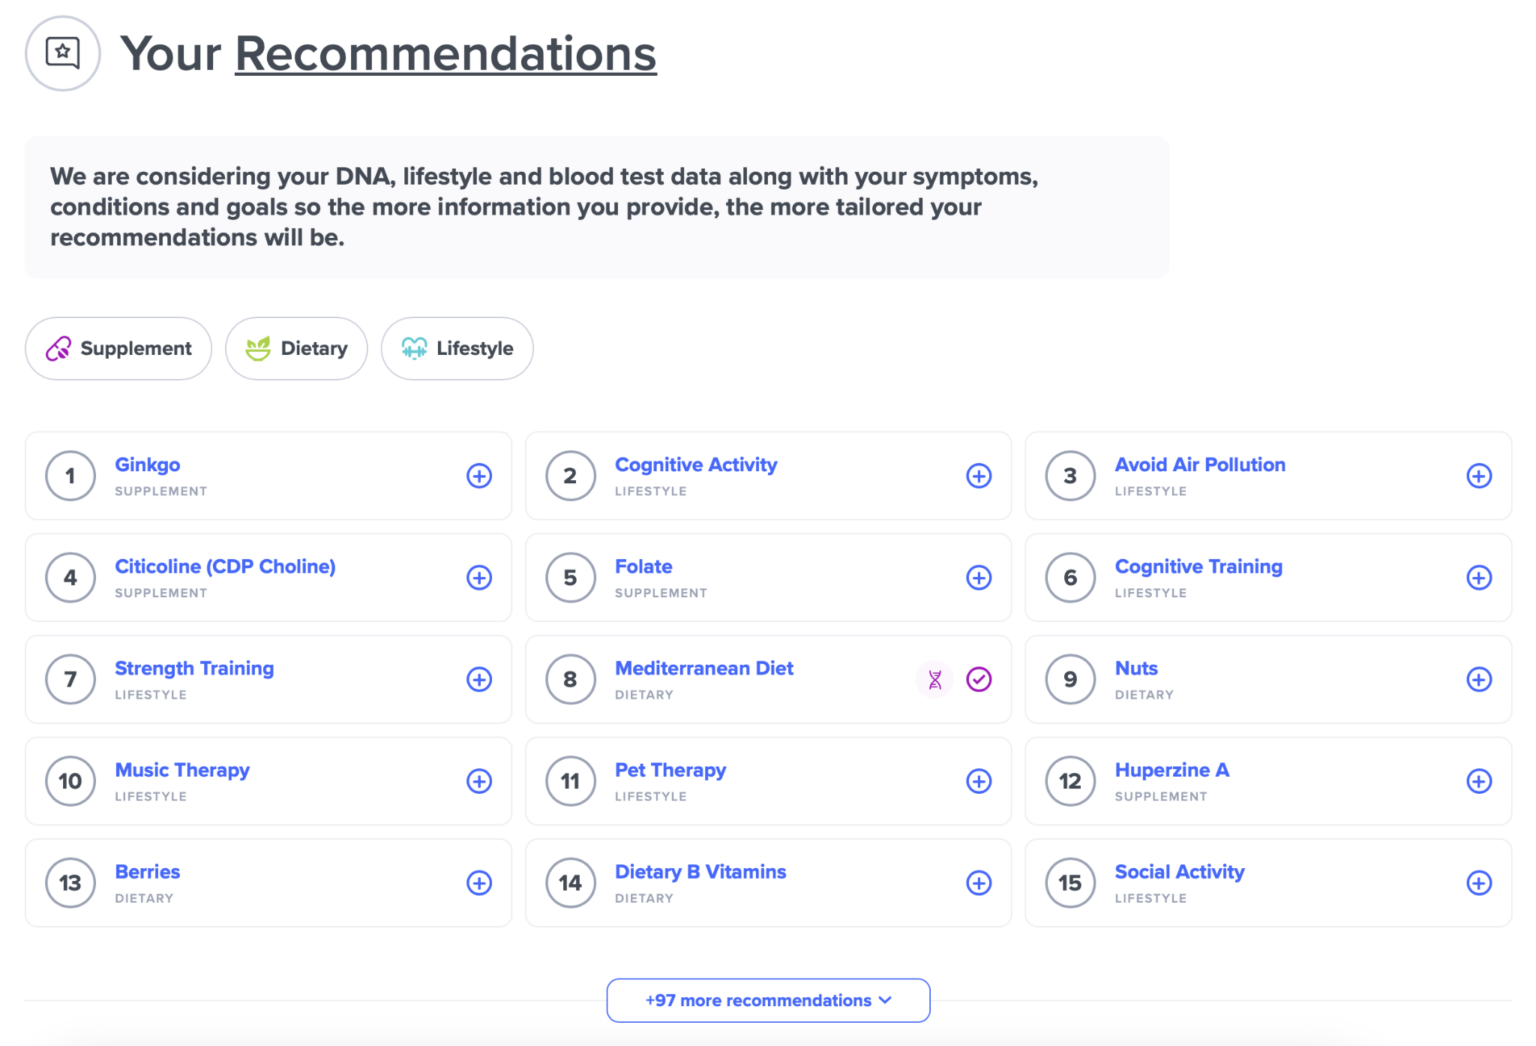Click the plus icon on the Nuts card
1536x1046 pixels.
click(x=1479, y=679)
